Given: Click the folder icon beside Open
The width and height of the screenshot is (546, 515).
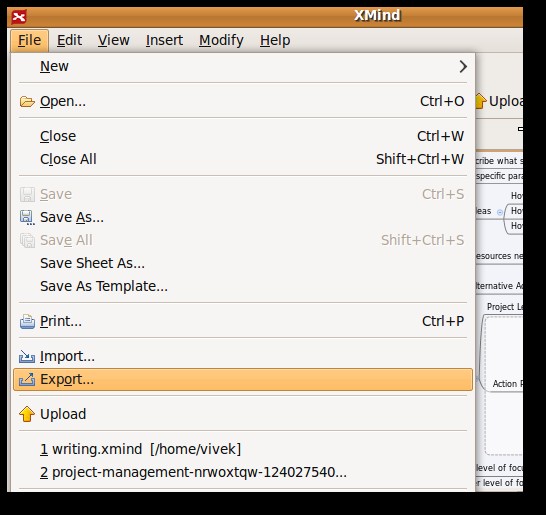Looking at the screenshot, I should [x=27, y=102].
